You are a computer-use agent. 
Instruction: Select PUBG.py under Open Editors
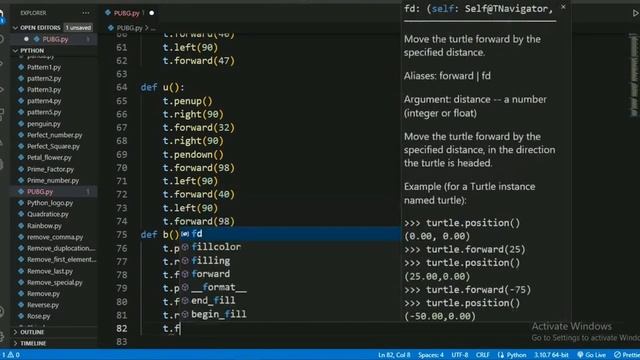click(x=55, y=39)
